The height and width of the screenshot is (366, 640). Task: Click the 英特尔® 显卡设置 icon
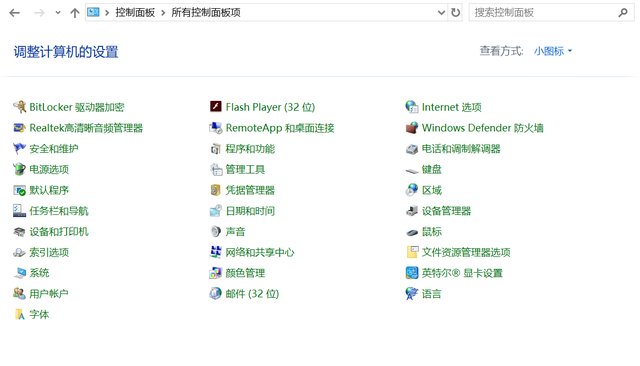click(412, 273)
